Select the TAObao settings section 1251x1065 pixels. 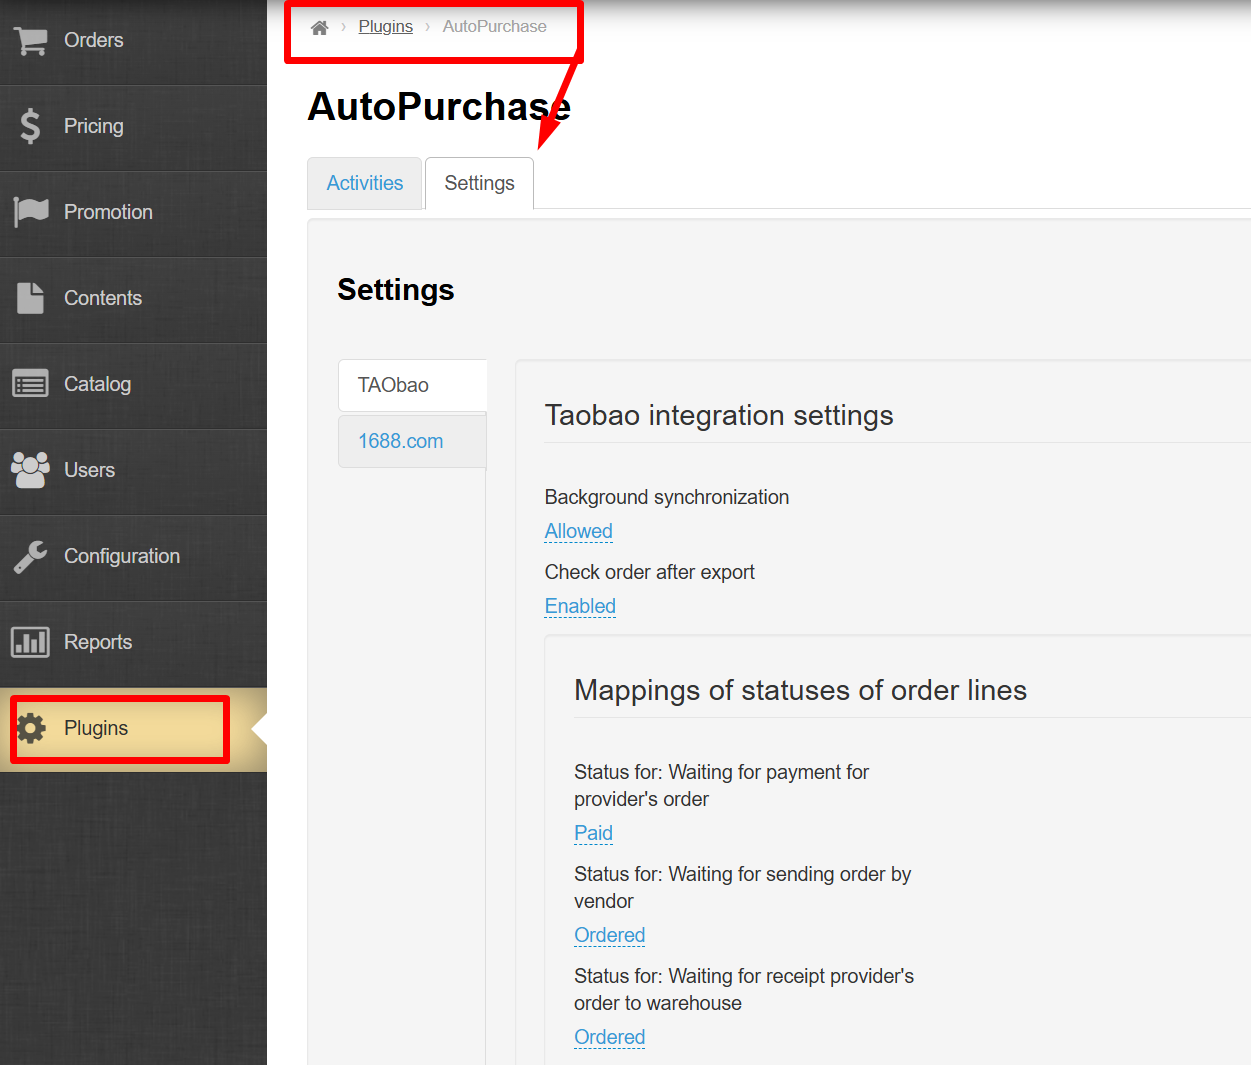394,385
